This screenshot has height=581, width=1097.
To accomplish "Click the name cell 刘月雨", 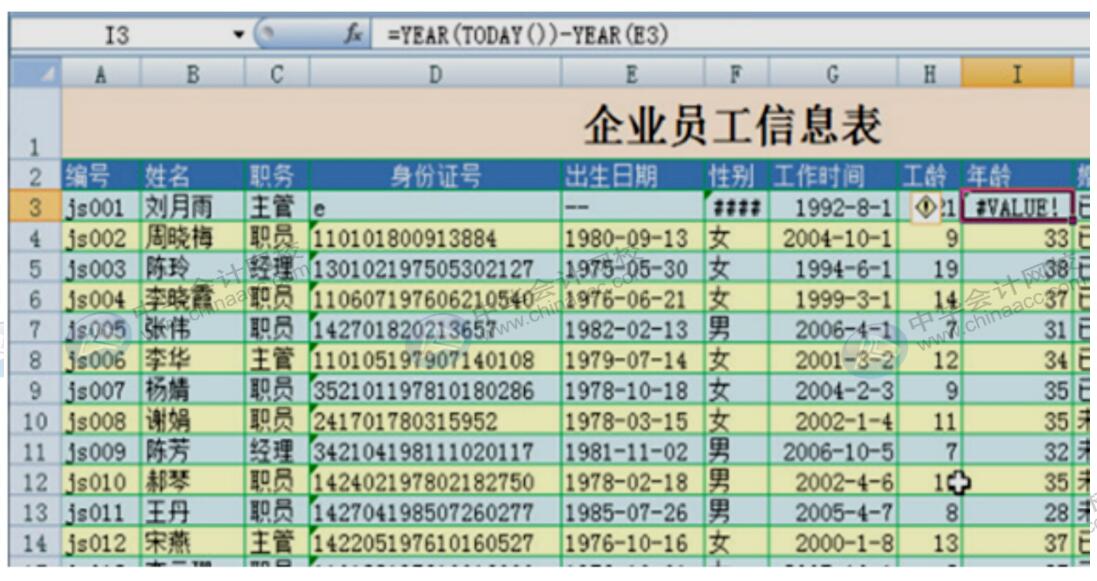I will click(x=192, y=206).
